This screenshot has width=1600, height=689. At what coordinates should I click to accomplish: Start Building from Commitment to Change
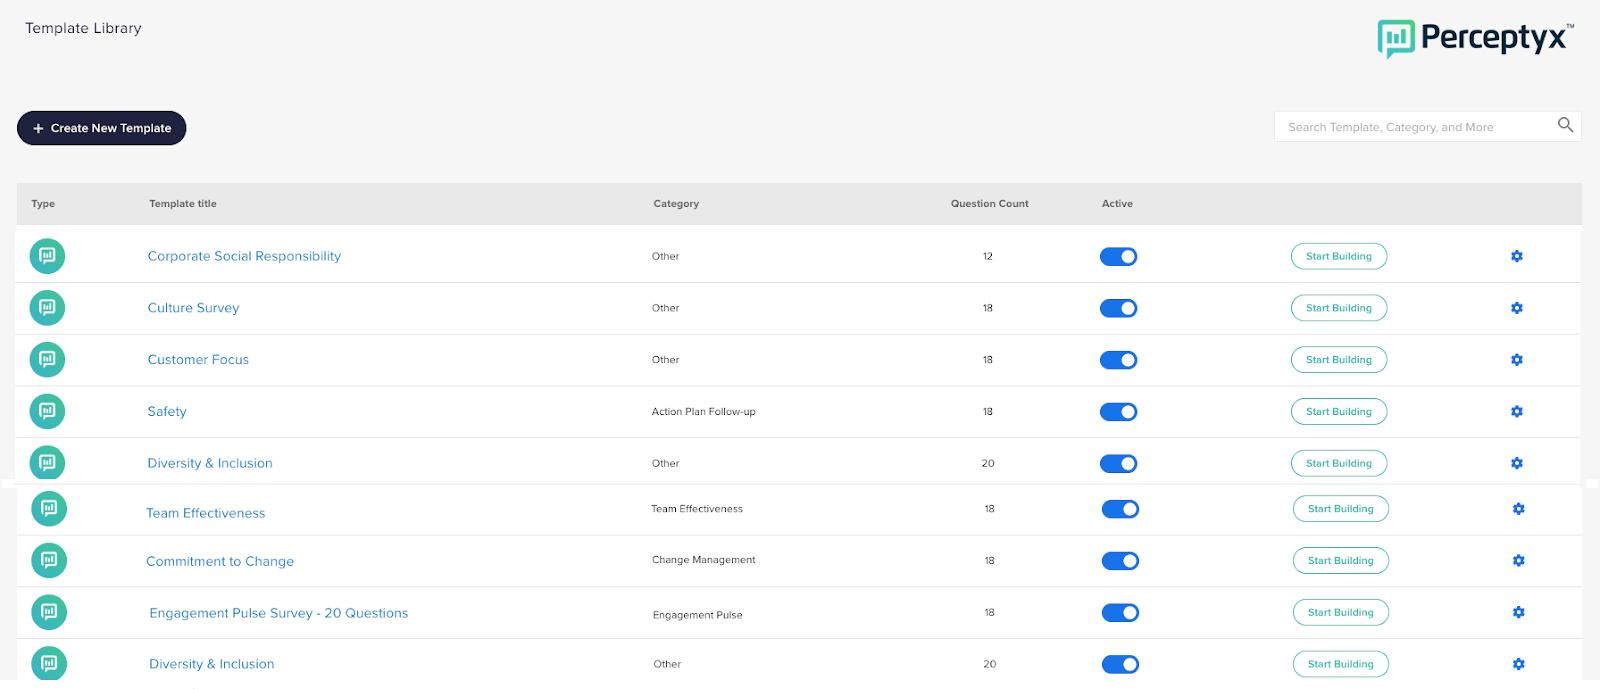click(x=1341, y=561)
